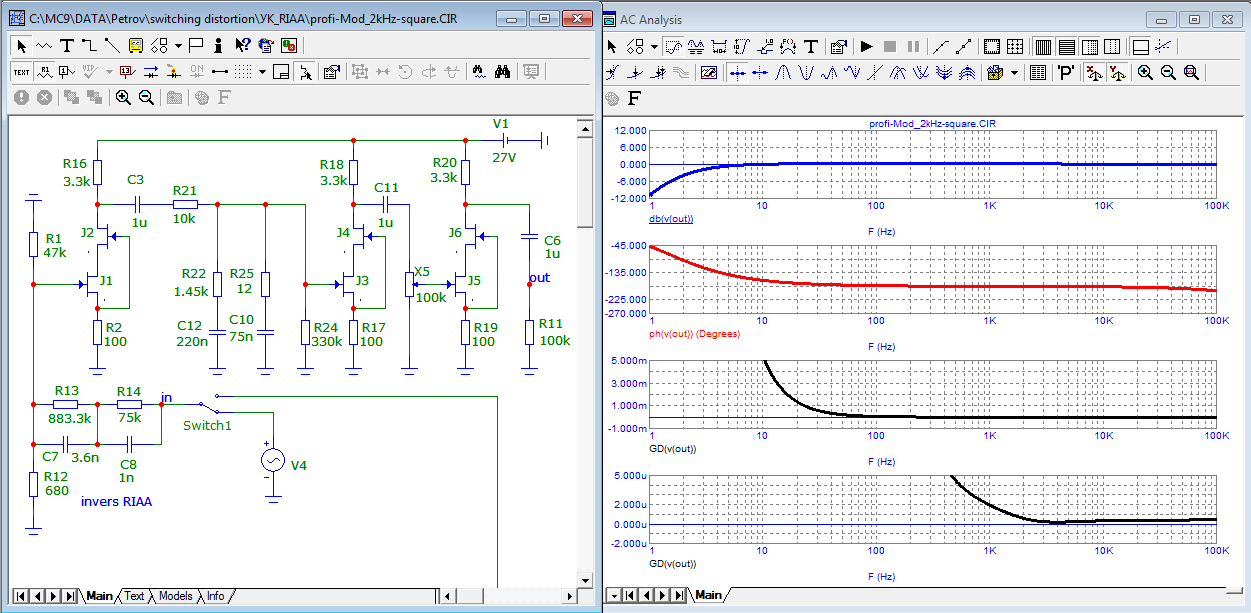Click zoom out magnifier in schematic toolbar

(146, 97)
